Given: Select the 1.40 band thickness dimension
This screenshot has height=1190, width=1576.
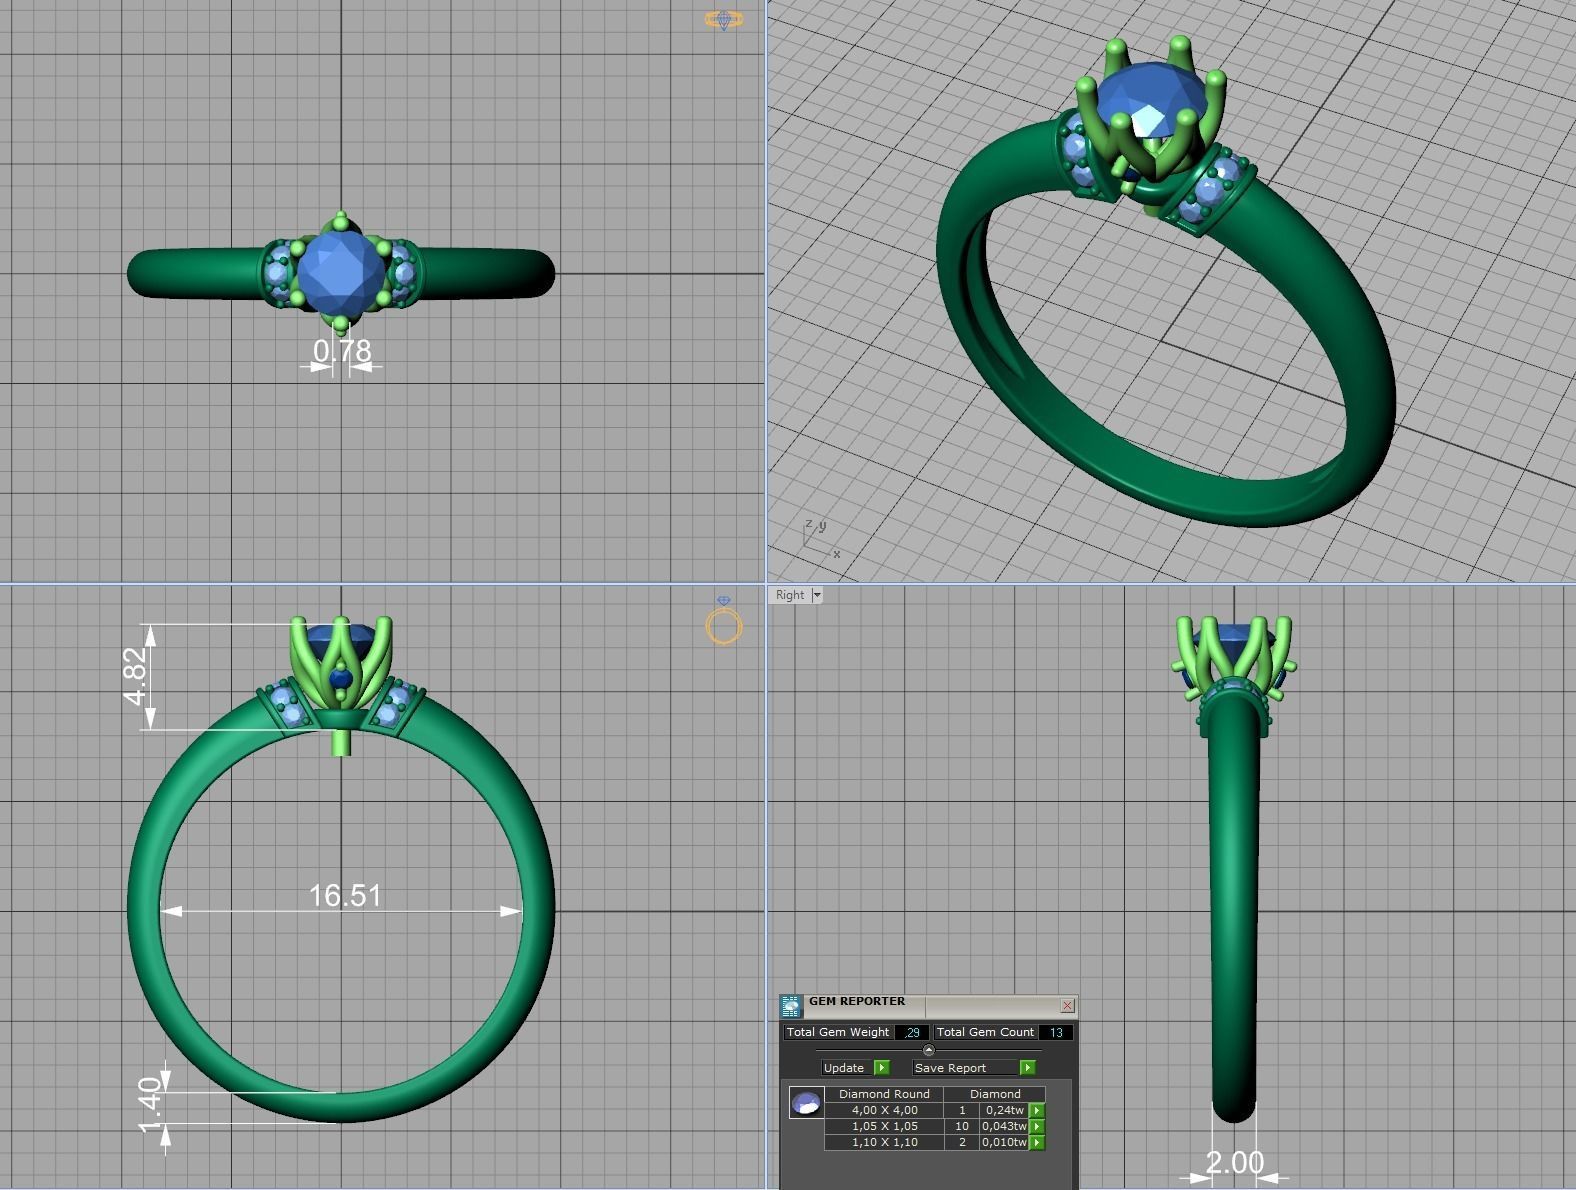Looking at the screenshot, I should [149, 1105].
